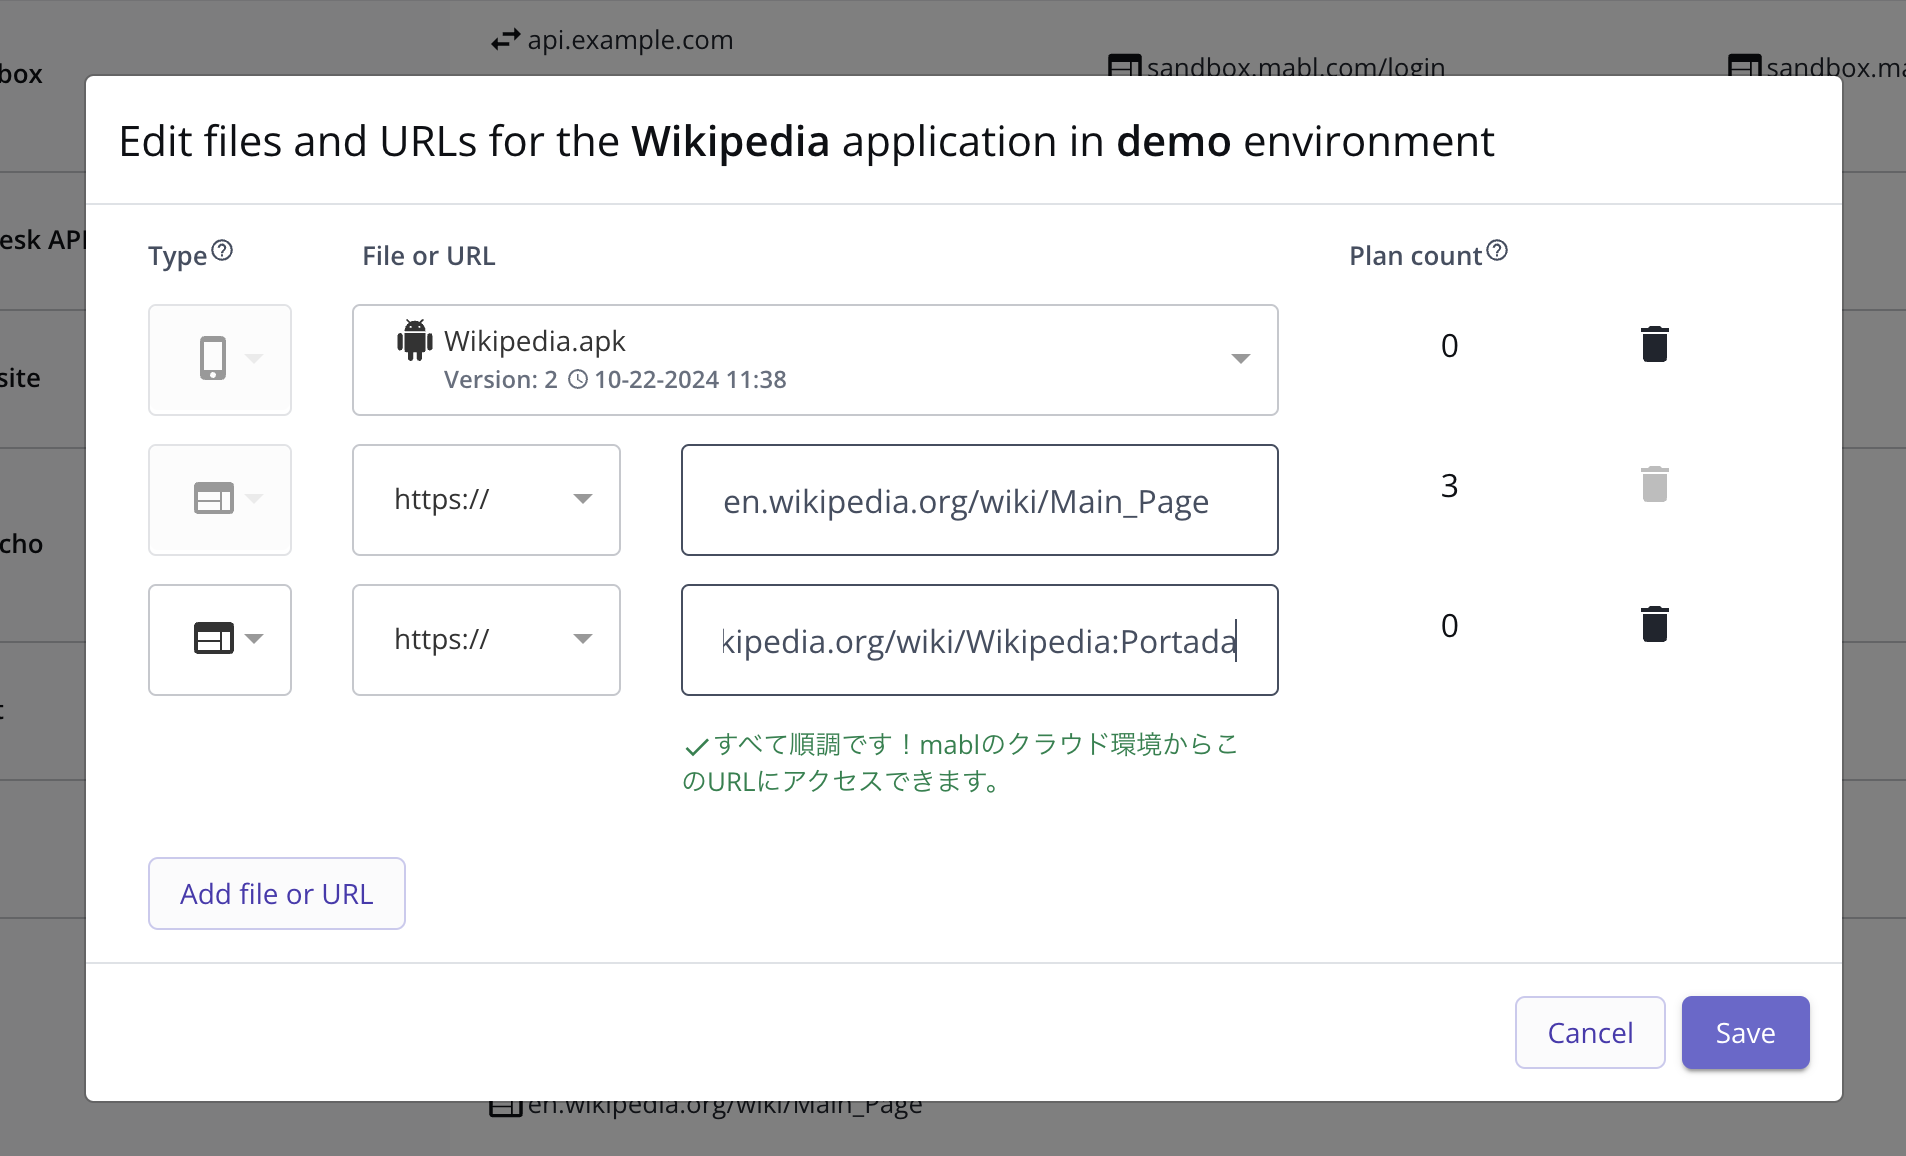This screenshot has height=1156, width=1906.
Task: Delete the Wikipedia:Portada URL row
Action: coord(1655,624)
